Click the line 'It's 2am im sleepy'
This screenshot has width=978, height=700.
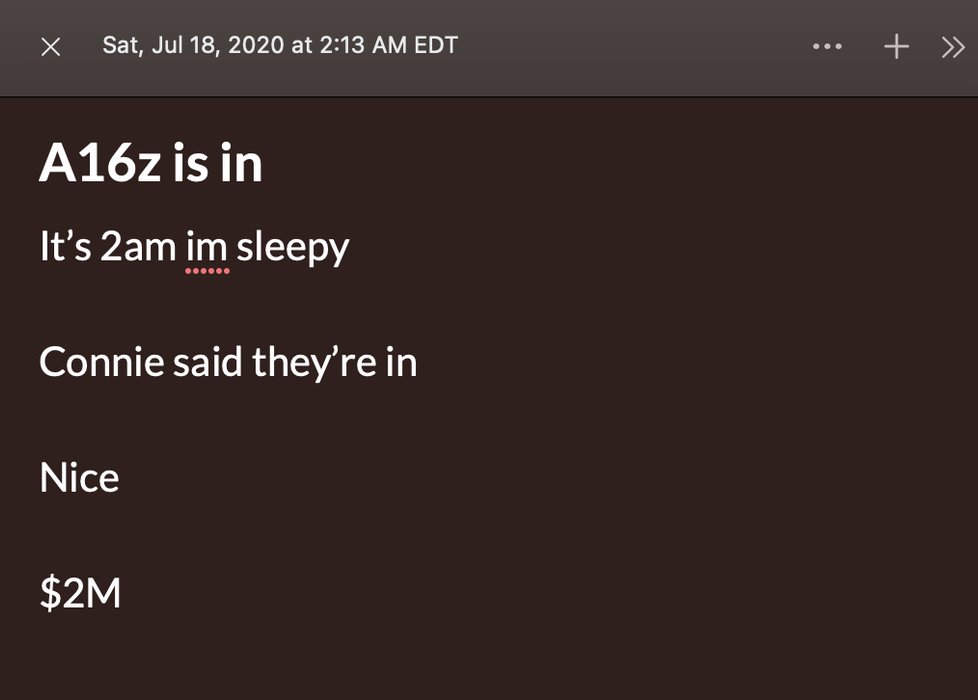pyautogui.click(x=194, y=247)
